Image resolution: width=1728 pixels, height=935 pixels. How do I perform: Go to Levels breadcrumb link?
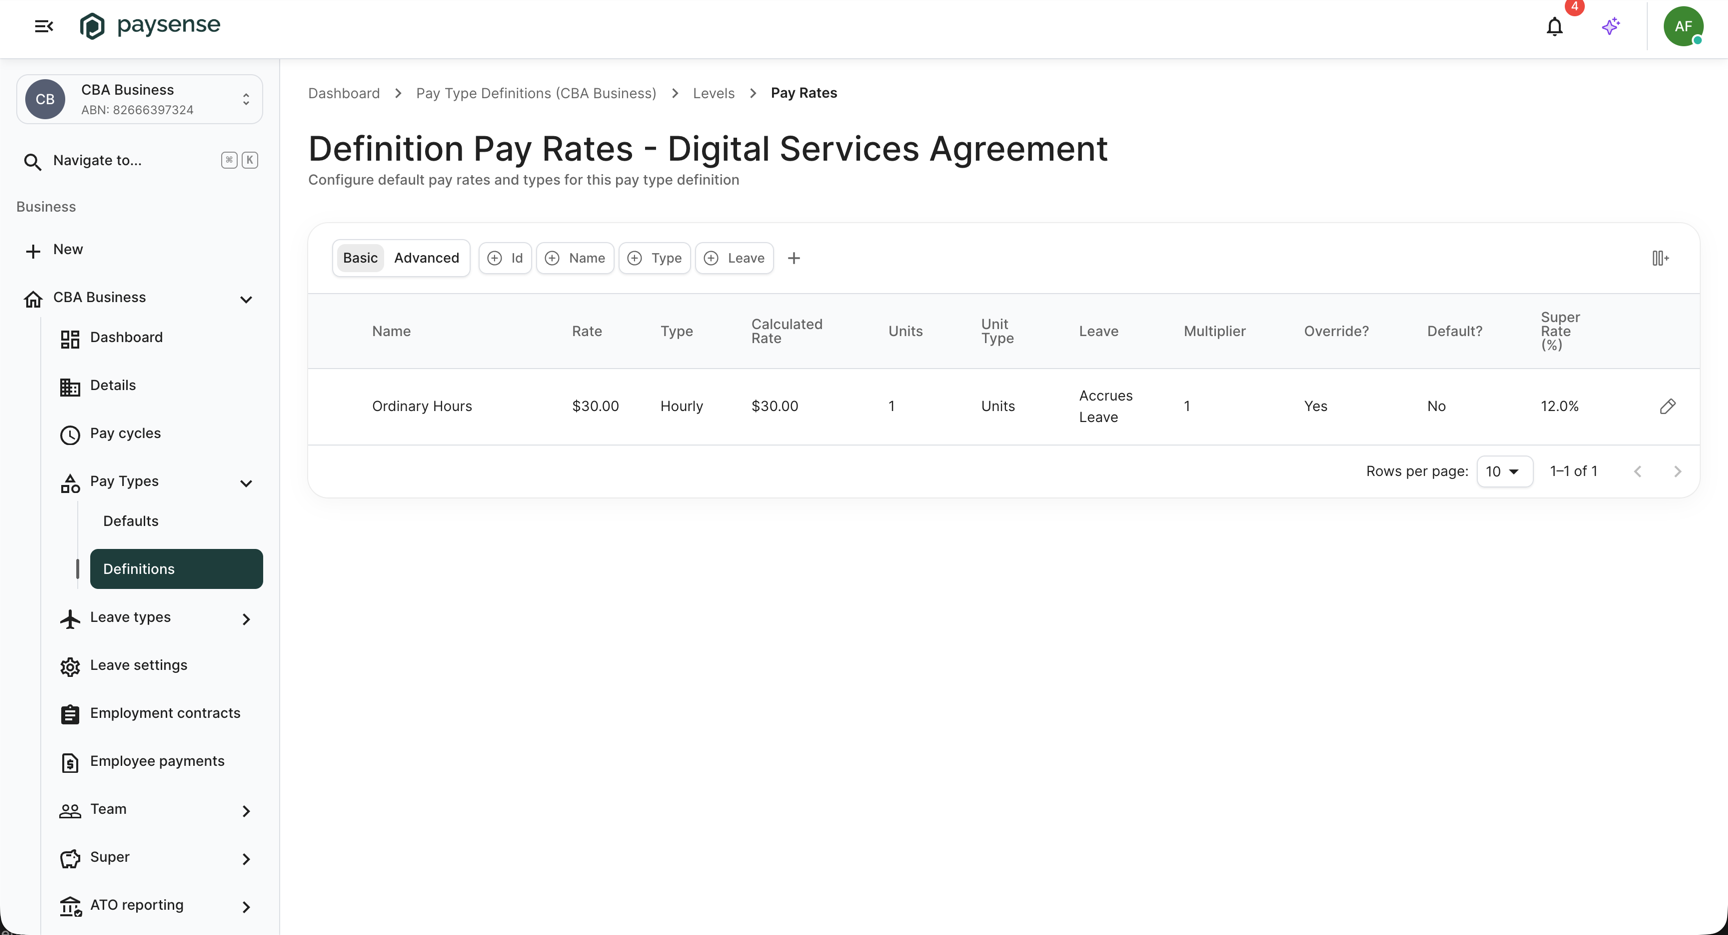pyautogui.click(x=714, y=93)
